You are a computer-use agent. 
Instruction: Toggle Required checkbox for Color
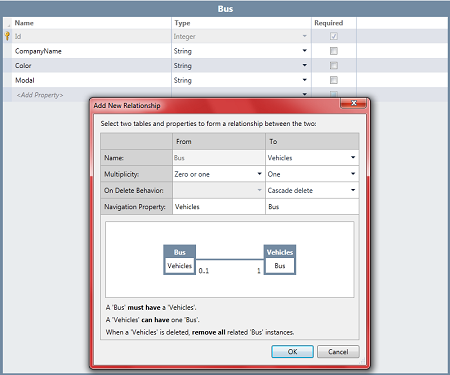point(333,65)
